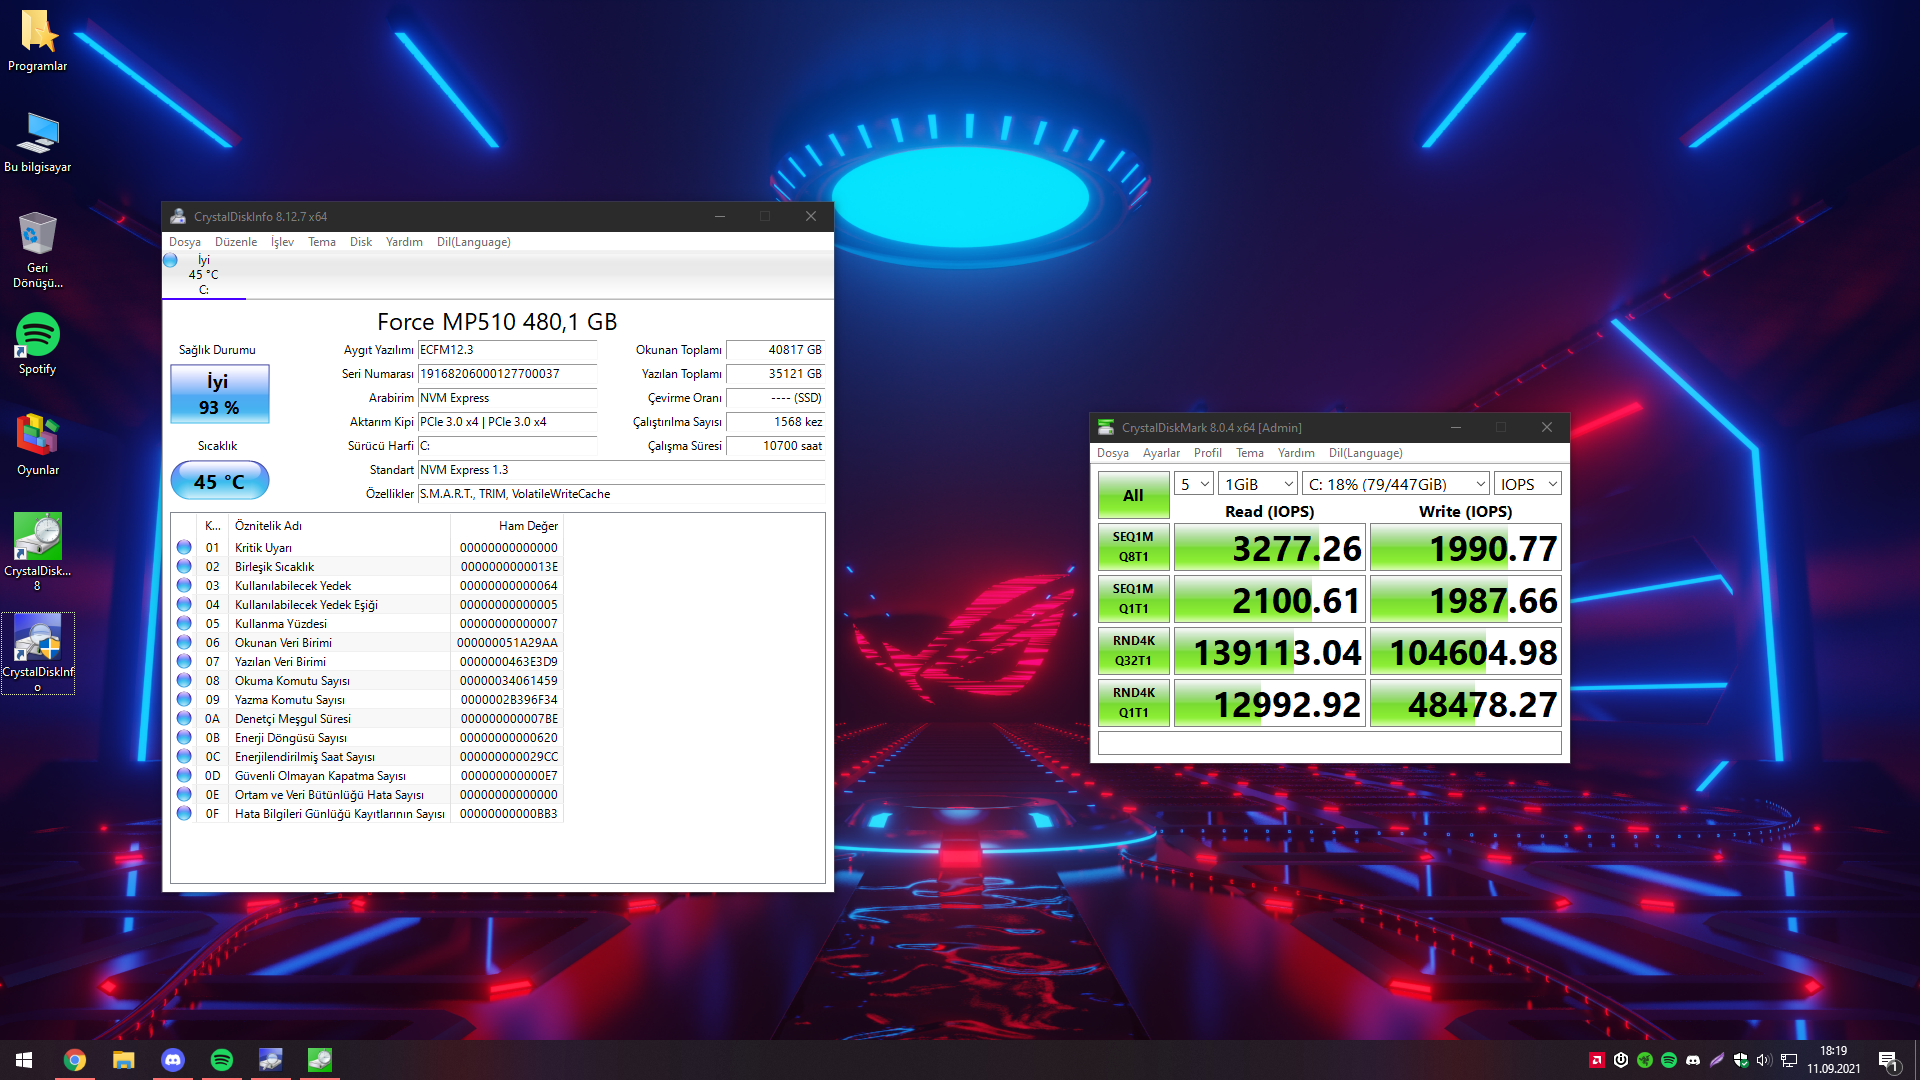This screenshot has width=1920, height=1080.
Task: Switch to Discord in the taskbar
Action: coord(173,1060)
